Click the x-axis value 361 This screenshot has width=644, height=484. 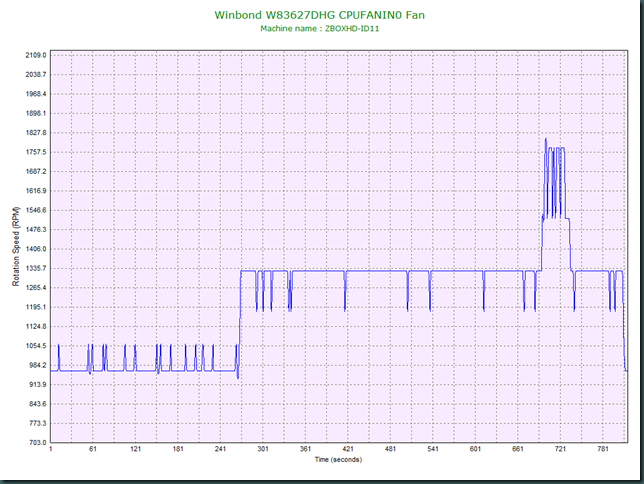click(305, 449)
